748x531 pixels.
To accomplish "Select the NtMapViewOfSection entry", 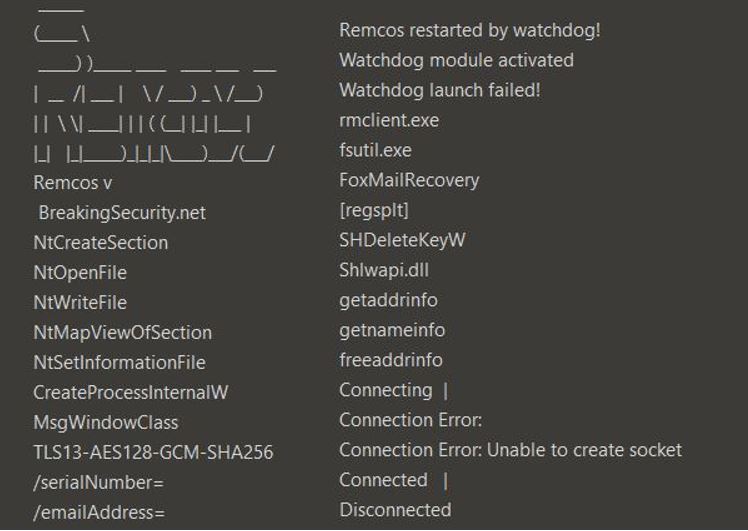I will click(122, 333).
